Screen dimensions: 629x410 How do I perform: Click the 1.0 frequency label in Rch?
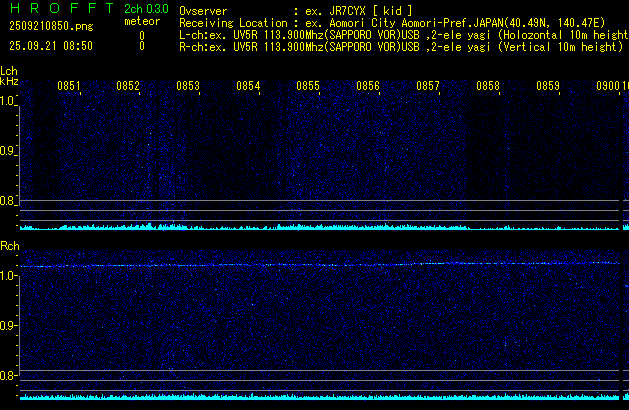(x=9, y=275)
